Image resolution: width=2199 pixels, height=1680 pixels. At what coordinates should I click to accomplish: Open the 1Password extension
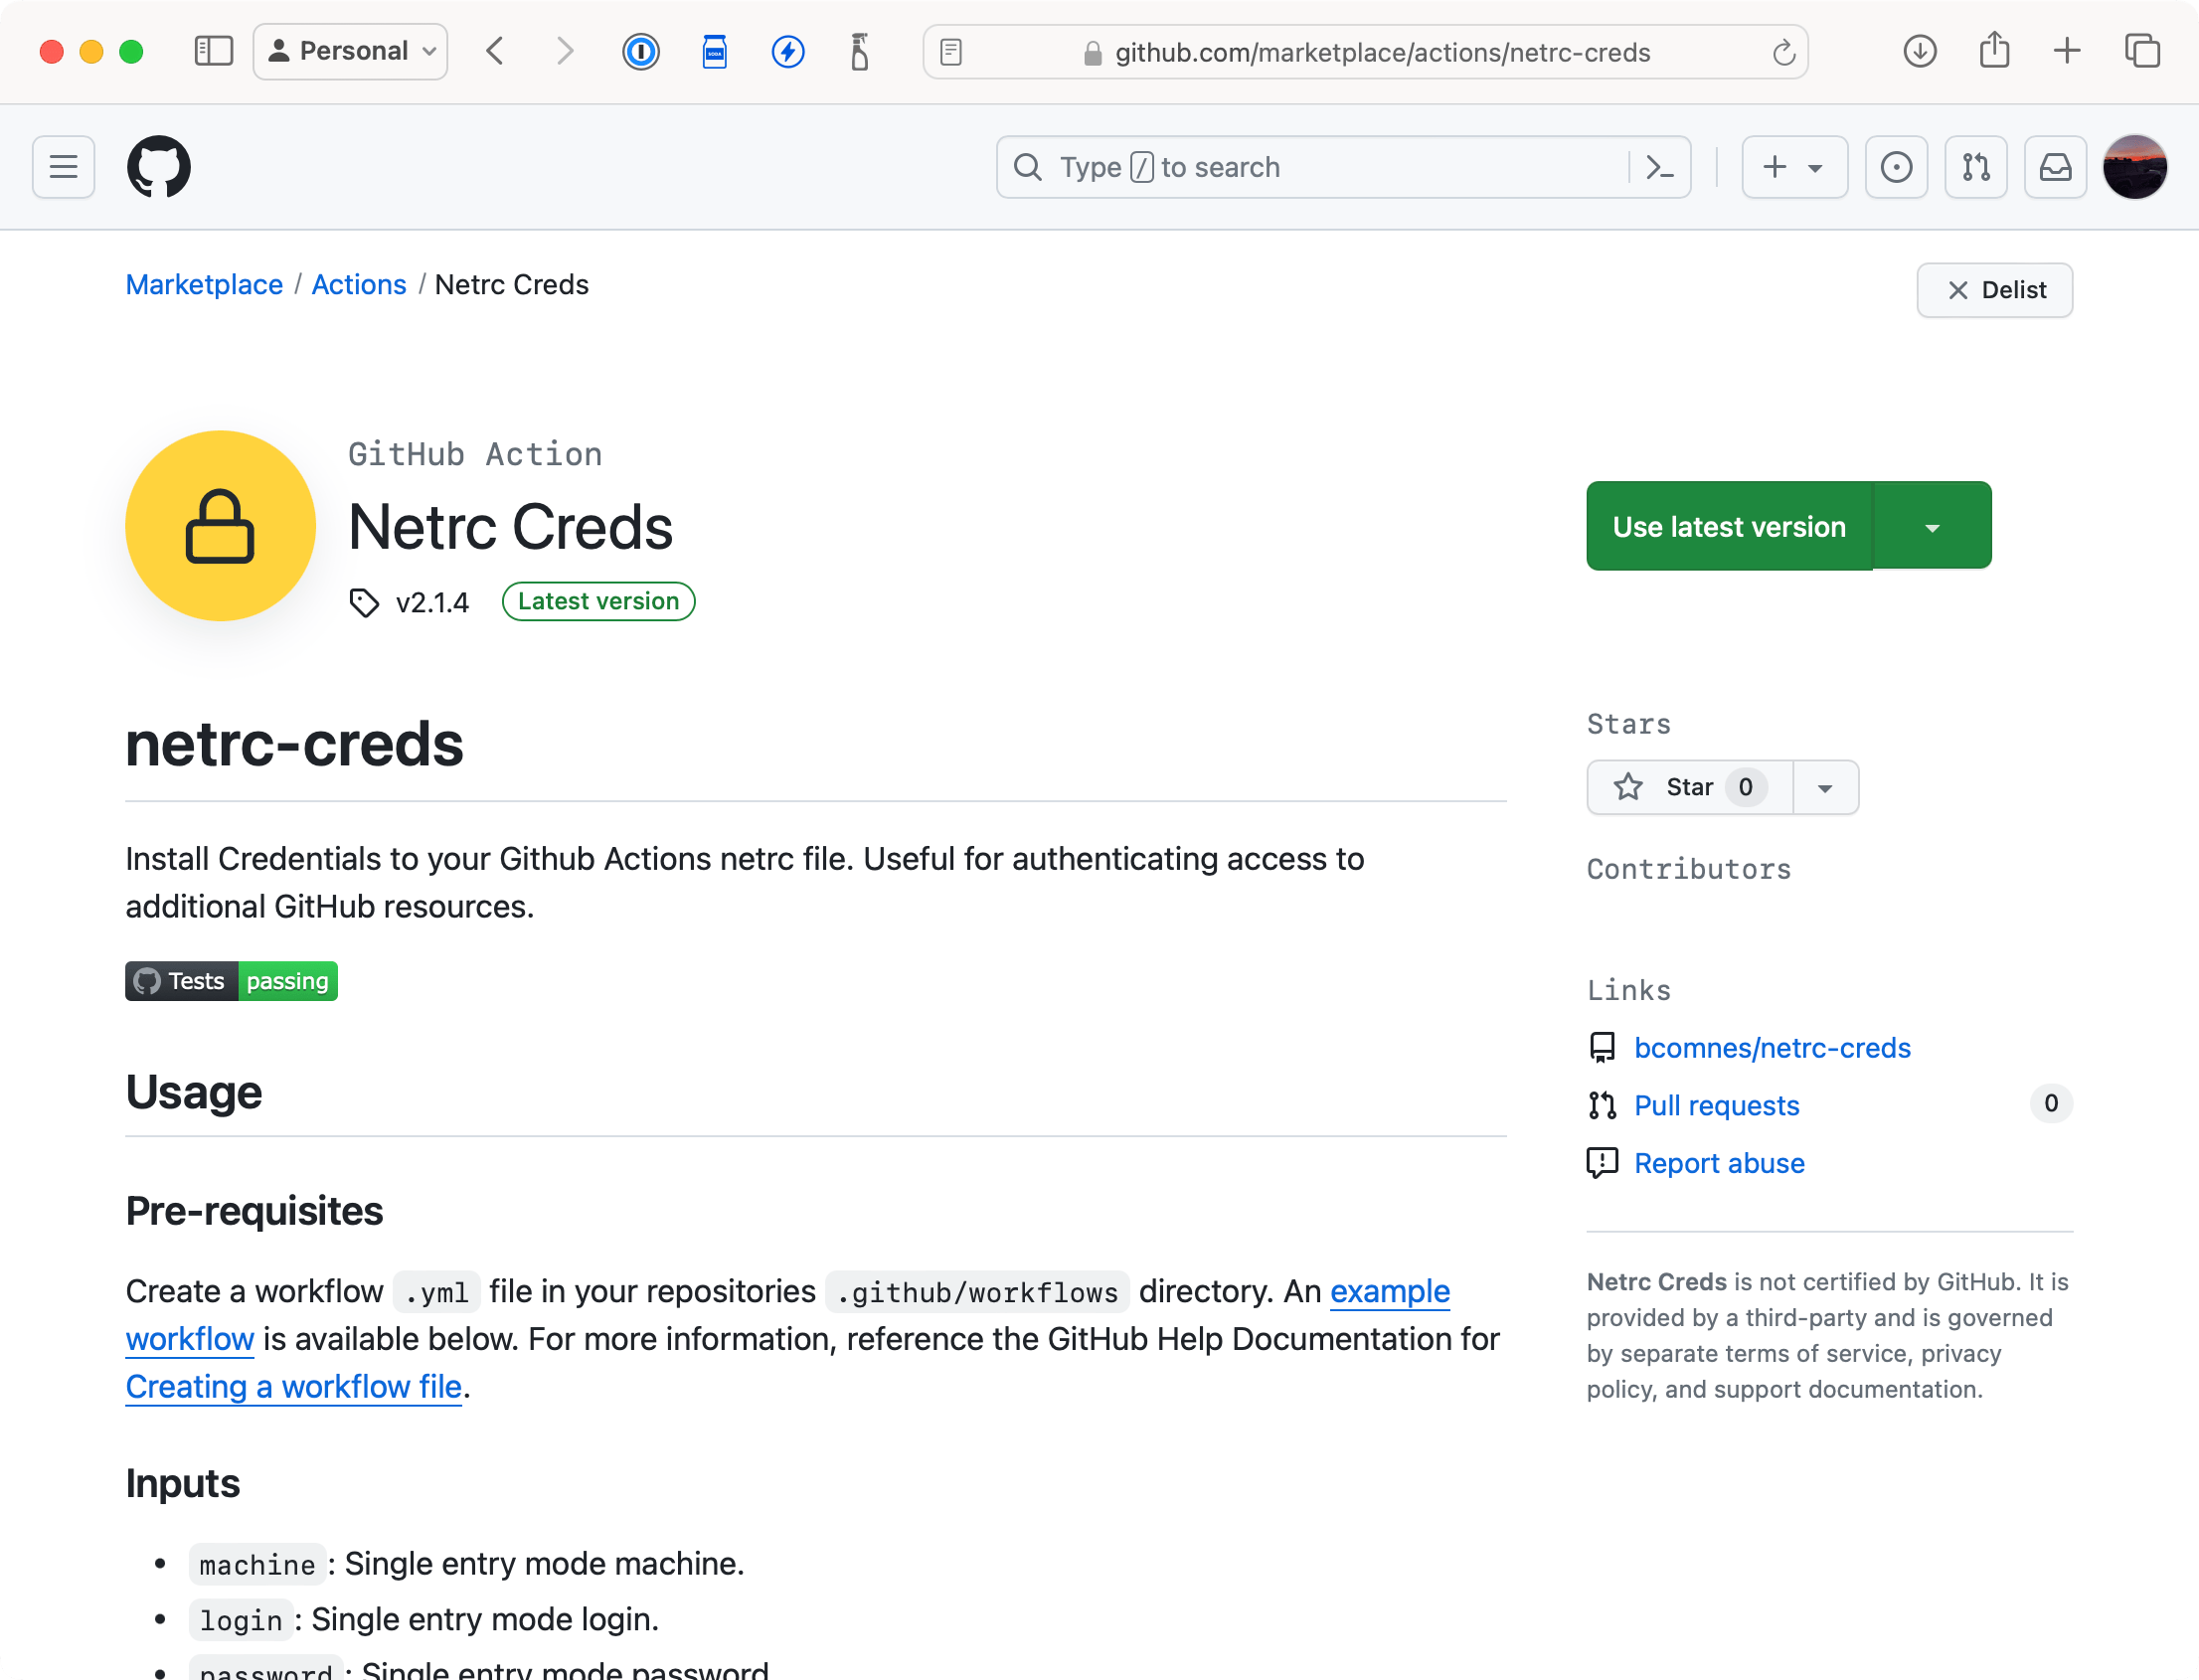640,51
